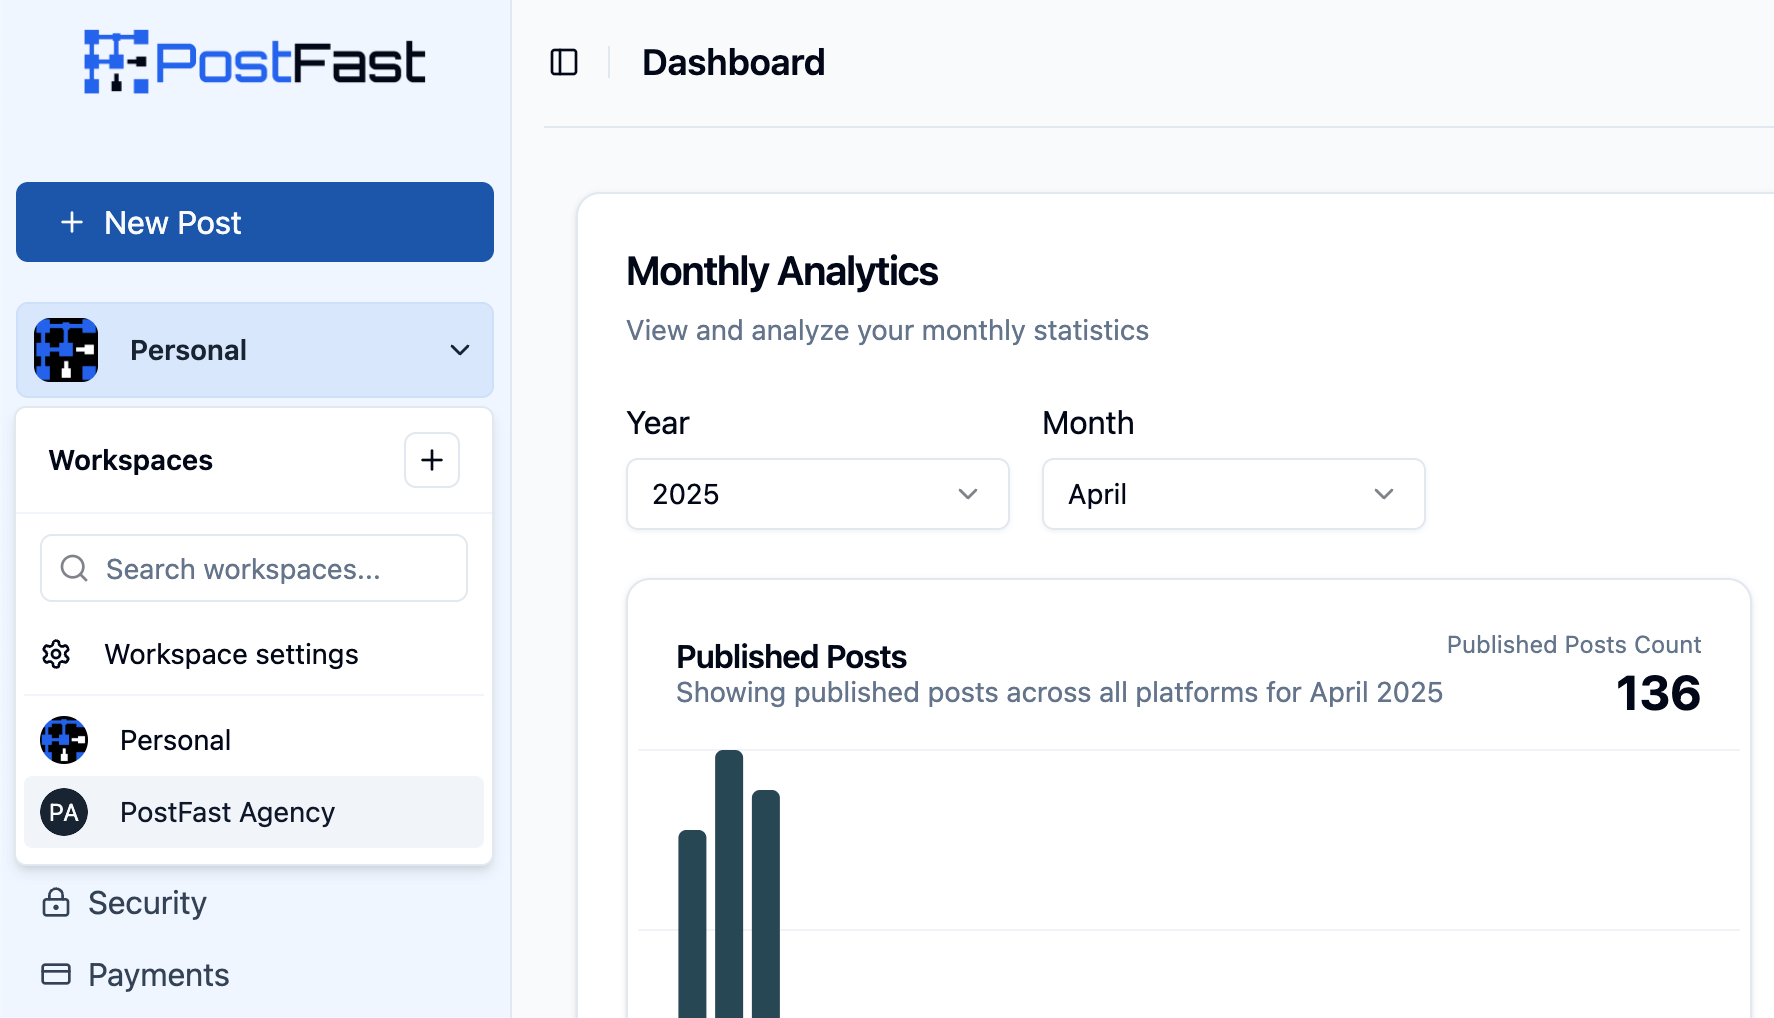
Task: Click the Personal workspace avatar in switcher
Action: tap(66, 350)
